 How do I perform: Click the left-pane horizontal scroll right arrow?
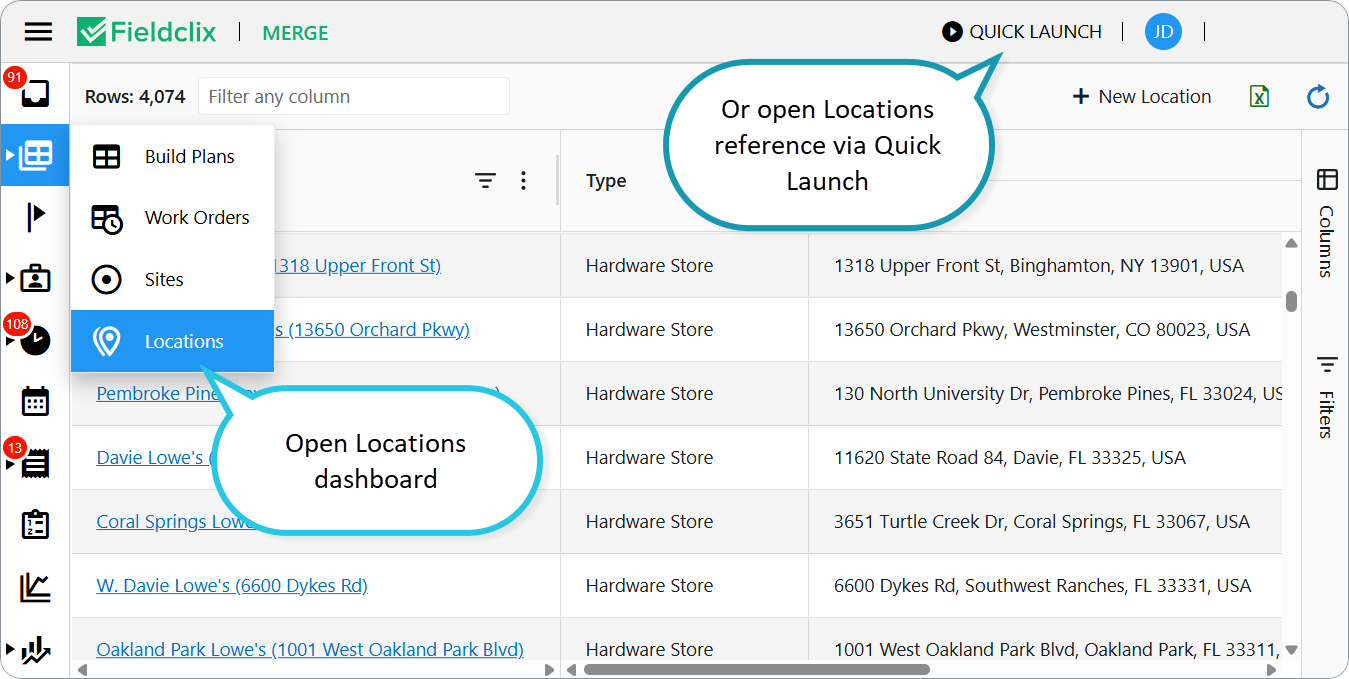pos(548,670)
